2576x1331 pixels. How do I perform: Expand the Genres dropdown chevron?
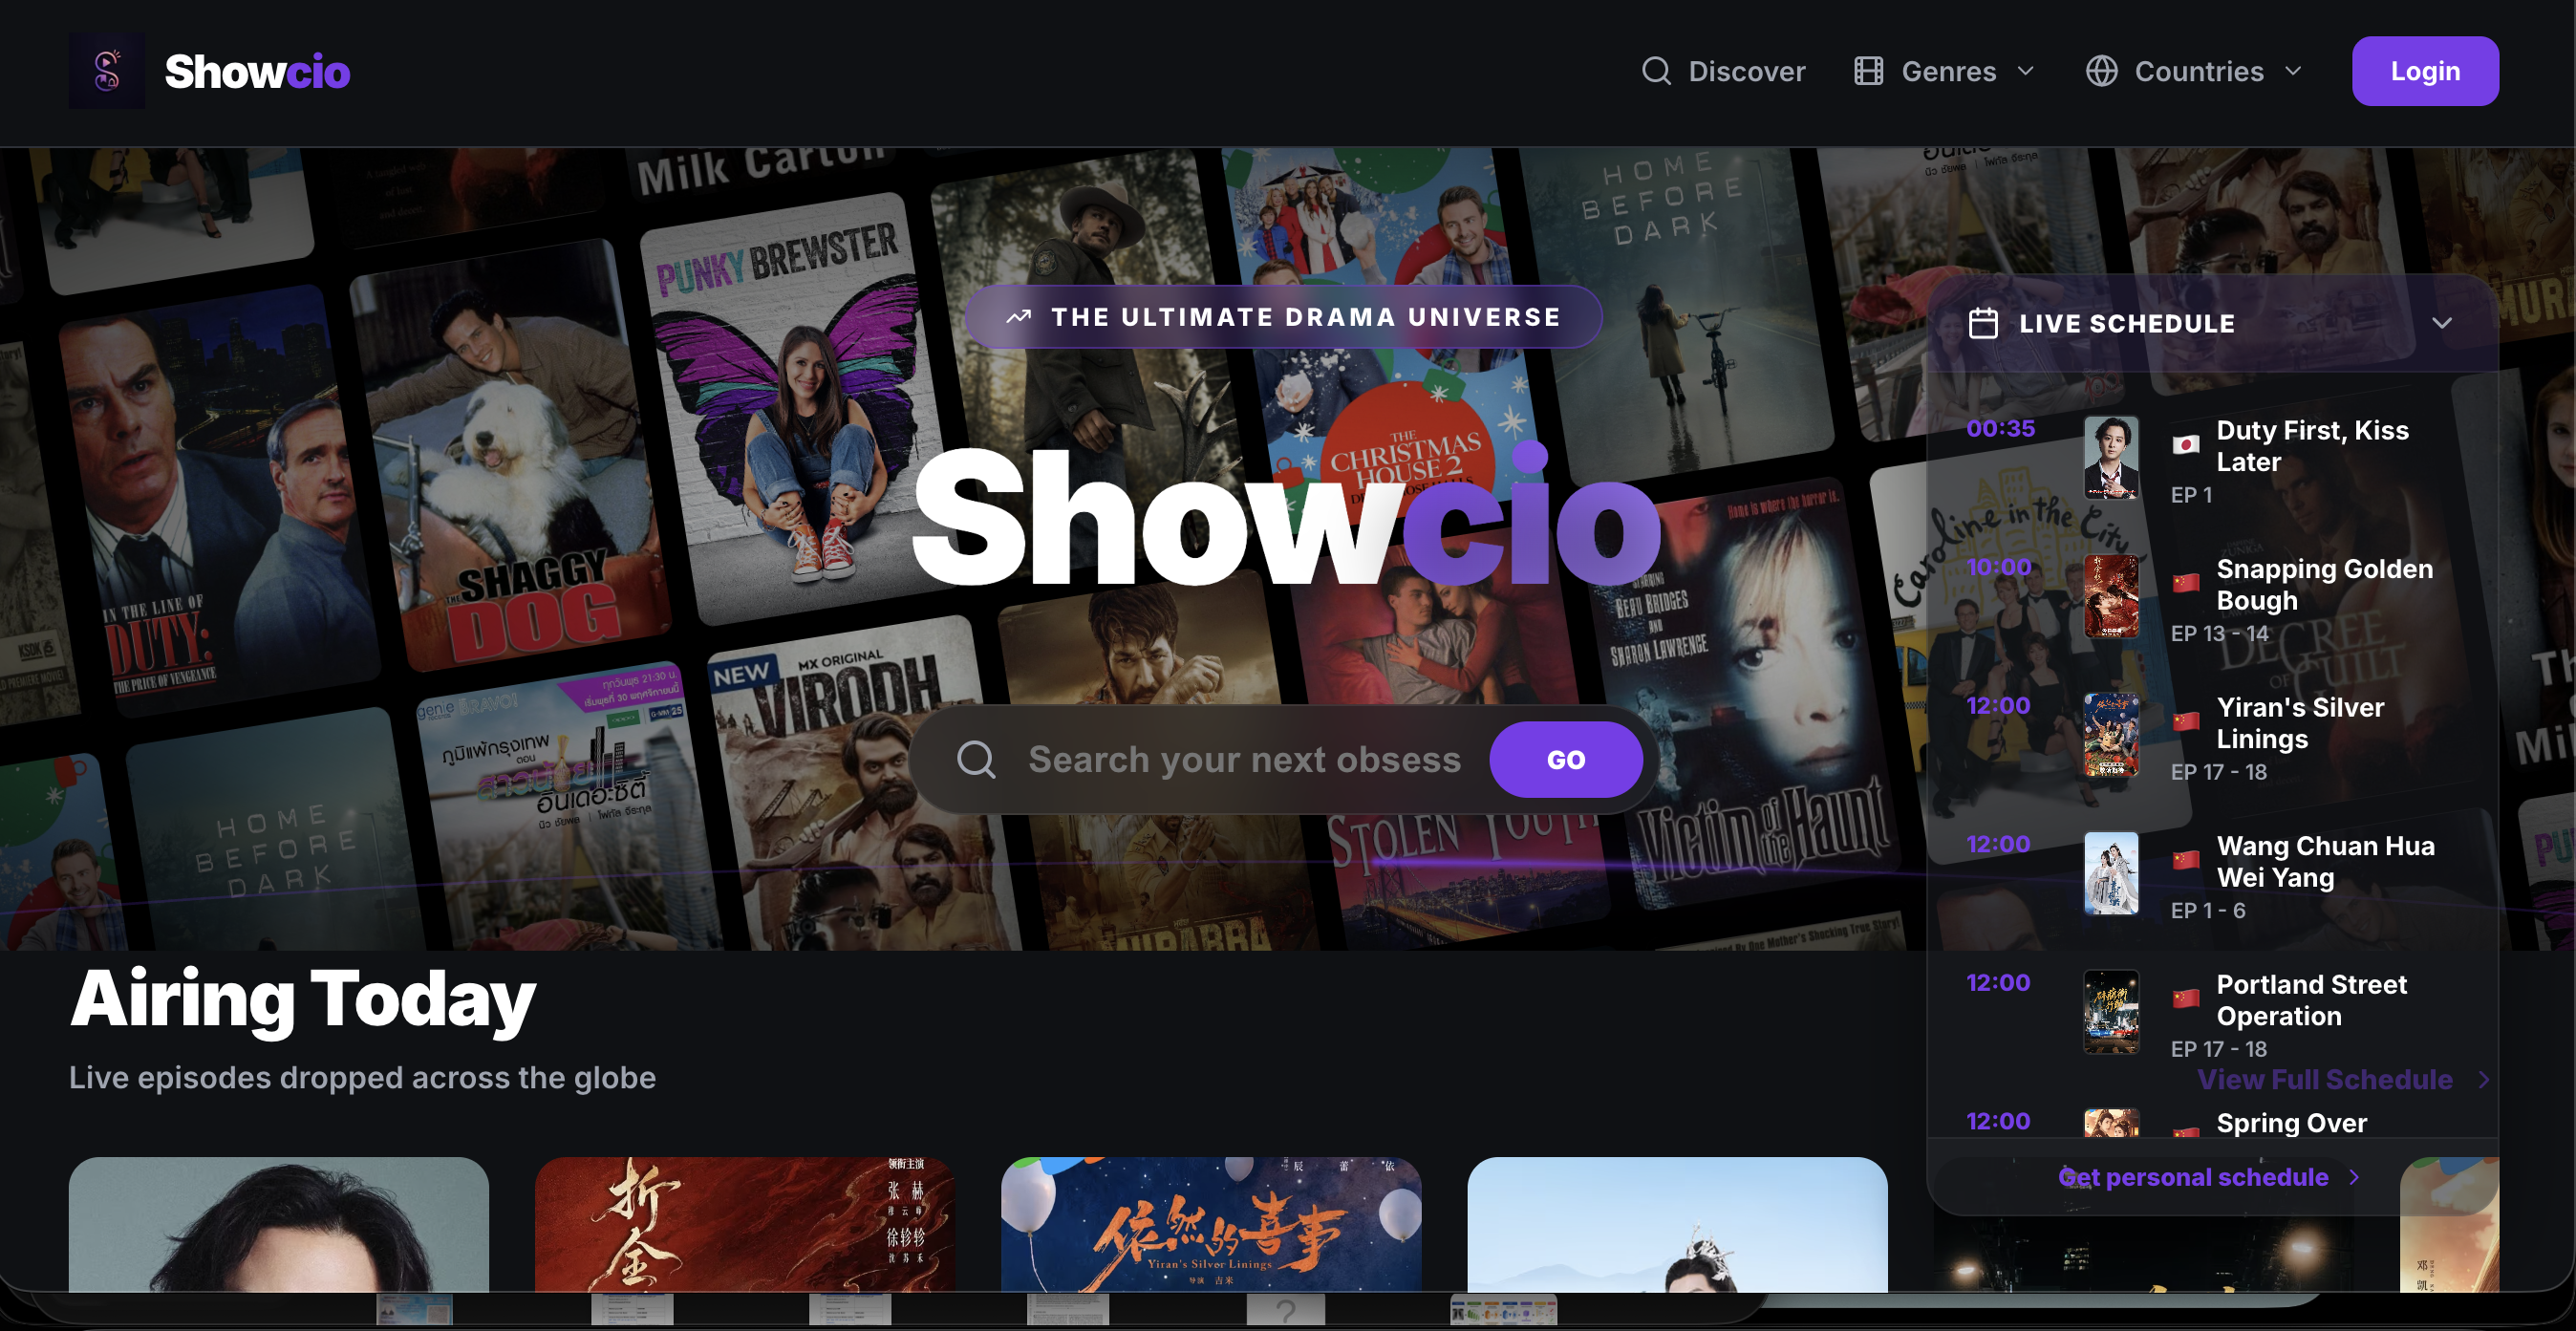(2026, 71)
